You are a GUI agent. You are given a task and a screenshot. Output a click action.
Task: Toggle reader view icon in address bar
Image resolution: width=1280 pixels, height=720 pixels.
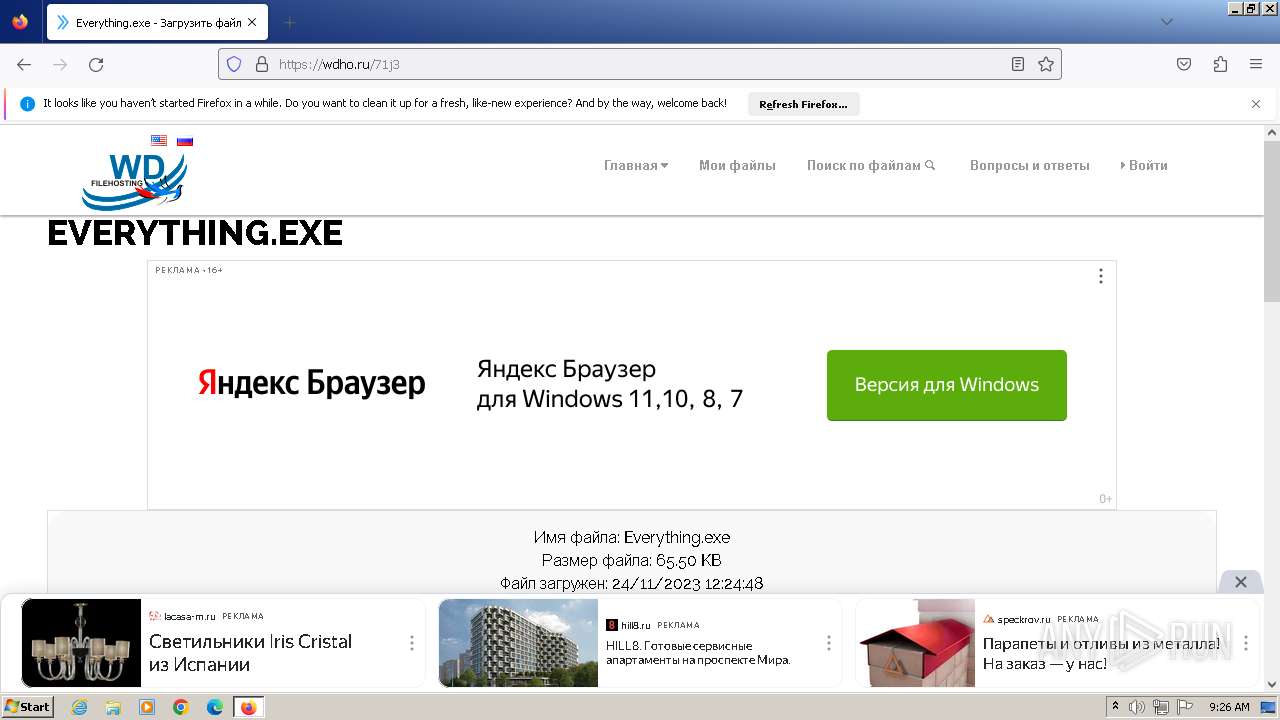coord(1018,64)
